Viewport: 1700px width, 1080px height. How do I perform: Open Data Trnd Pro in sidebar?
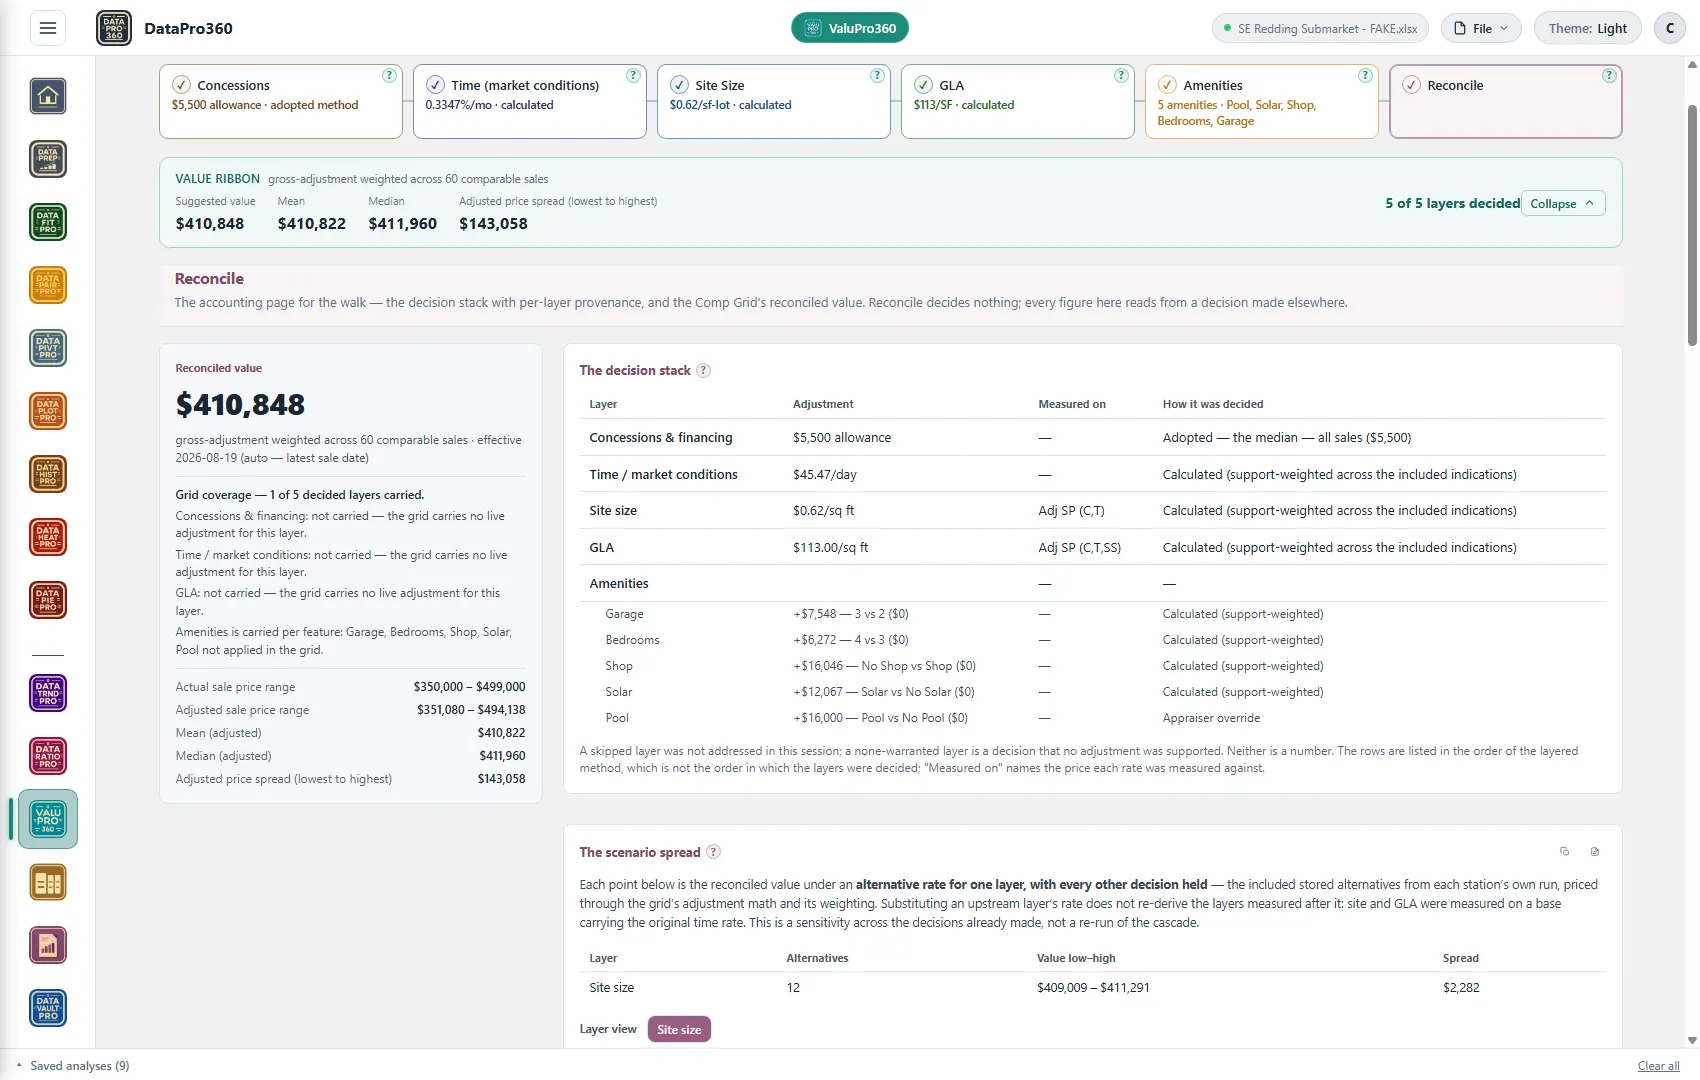(48, 693)
